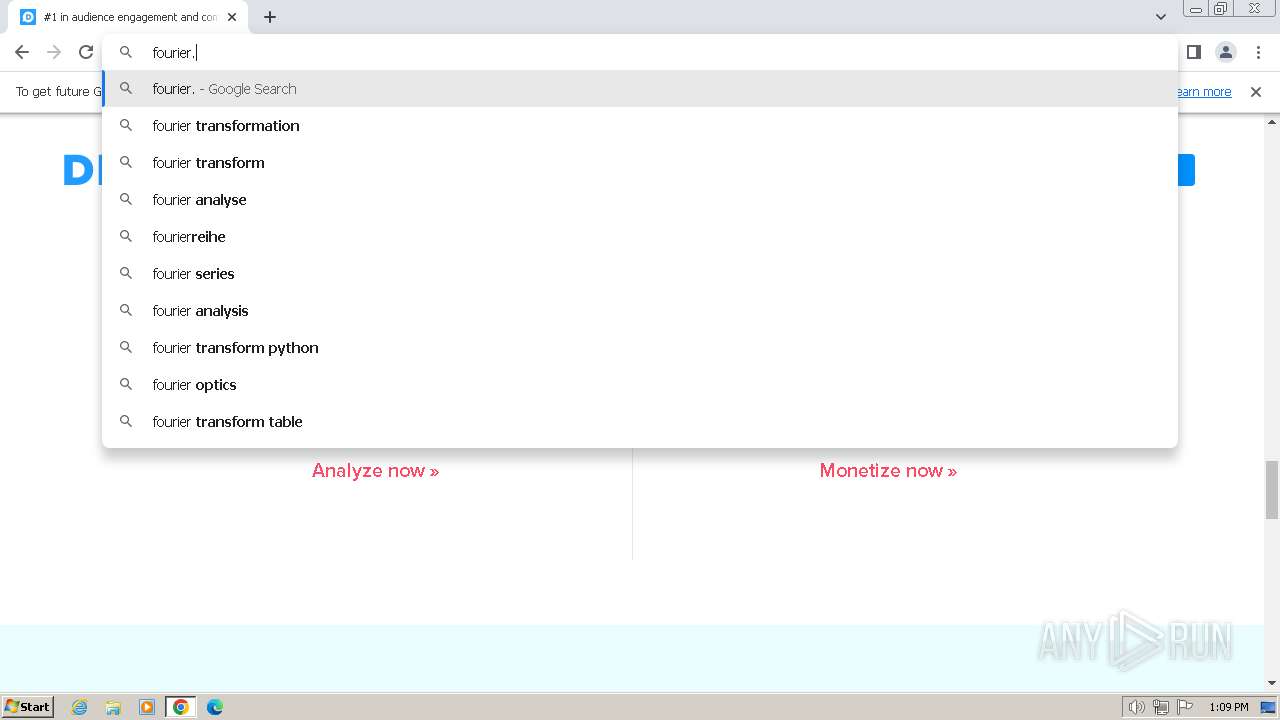Image resolution: width=1280 pixels, height=720 pixels.
Task: Select the 'fourier analyse' suggestion
Action: tap(640, 200)
